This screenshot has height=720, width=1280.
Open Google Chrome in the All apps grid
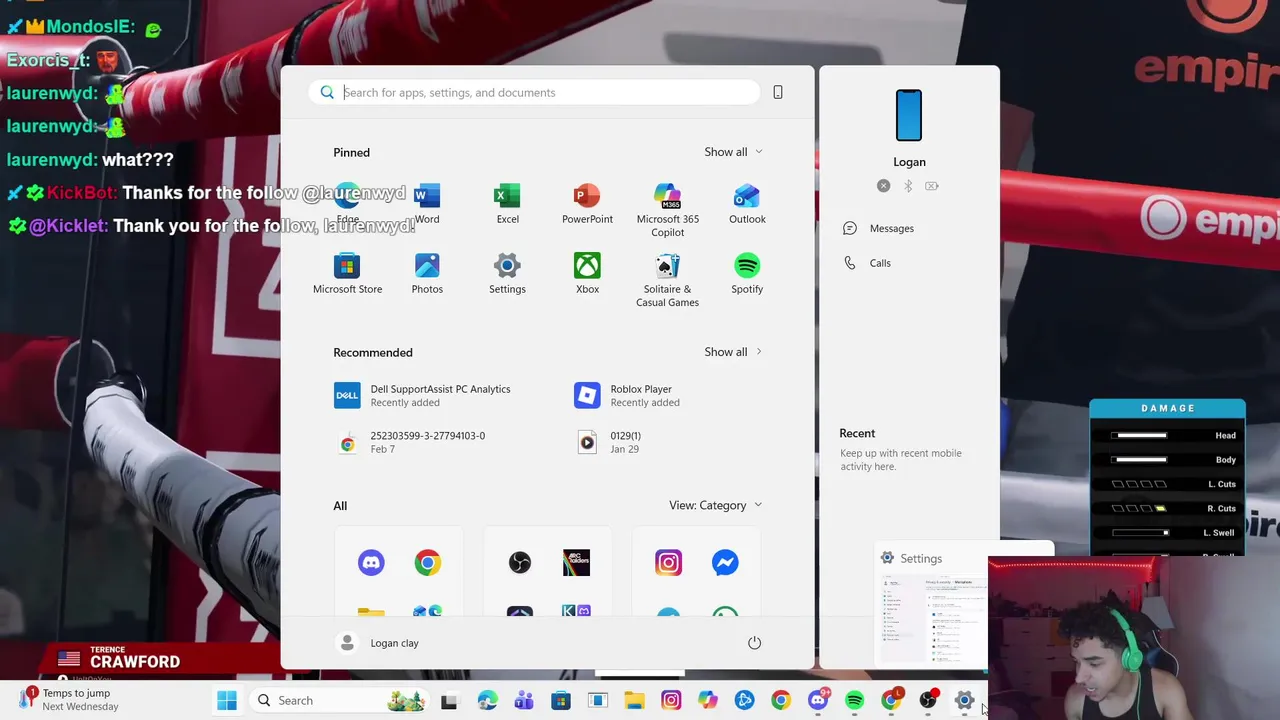[x=428, y=563]
